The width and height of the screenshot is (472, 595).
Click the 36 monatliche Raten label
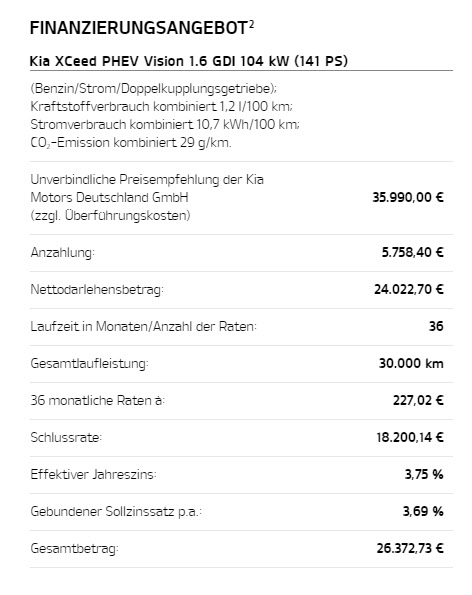point(98,400)
